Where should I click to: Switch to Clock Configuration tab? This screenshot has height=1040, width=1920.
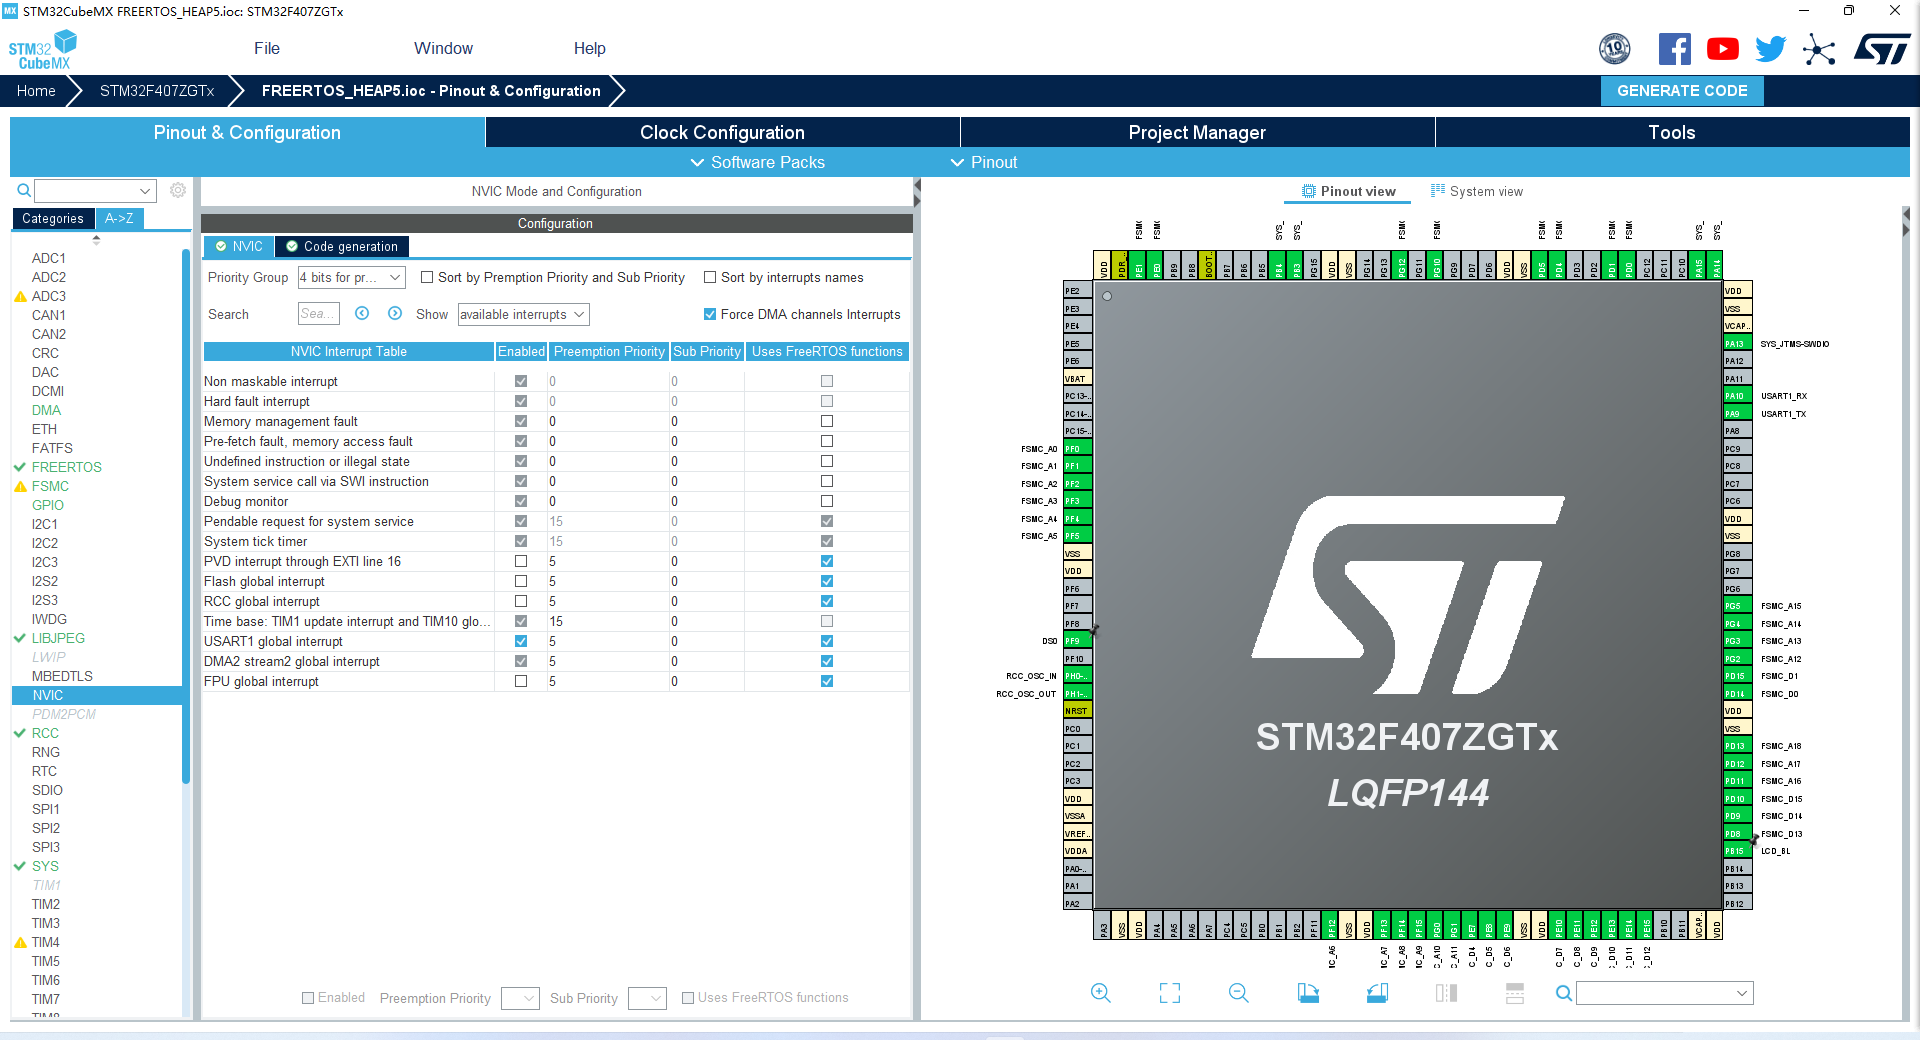[722, 132]
